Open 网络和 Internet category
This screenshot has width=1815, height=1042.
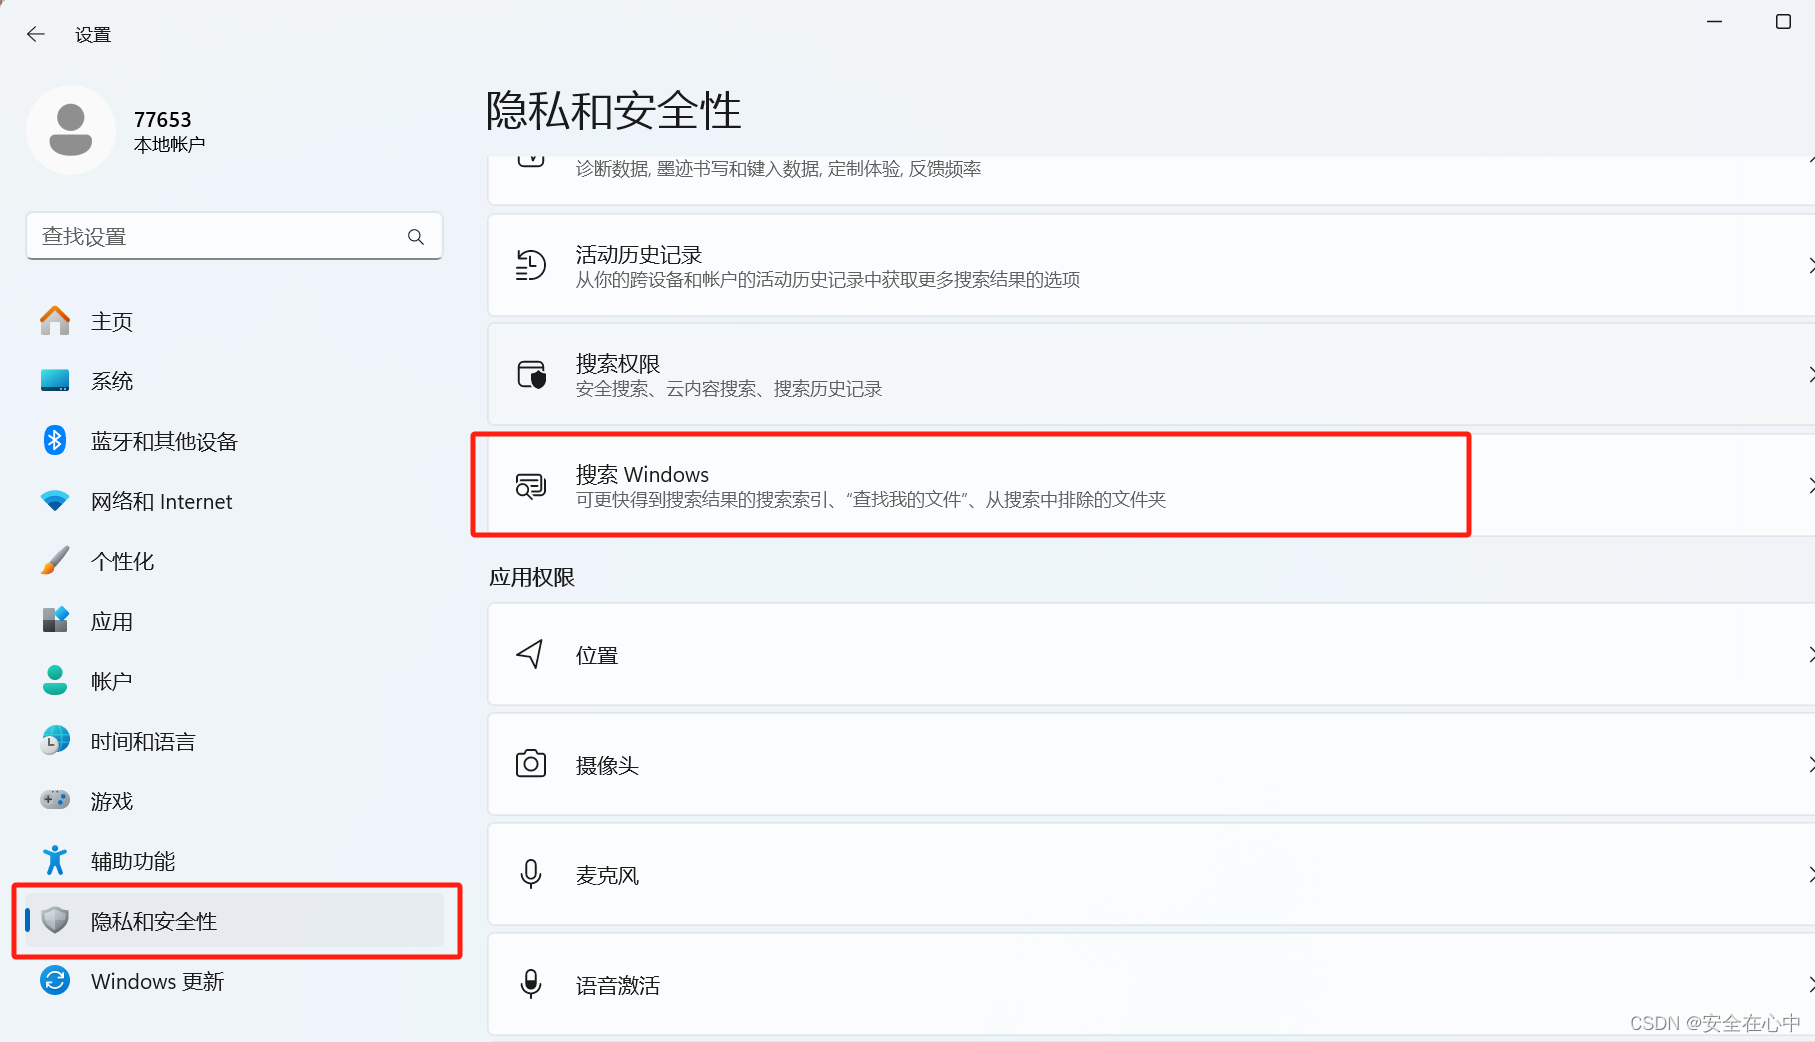point(235,501)
